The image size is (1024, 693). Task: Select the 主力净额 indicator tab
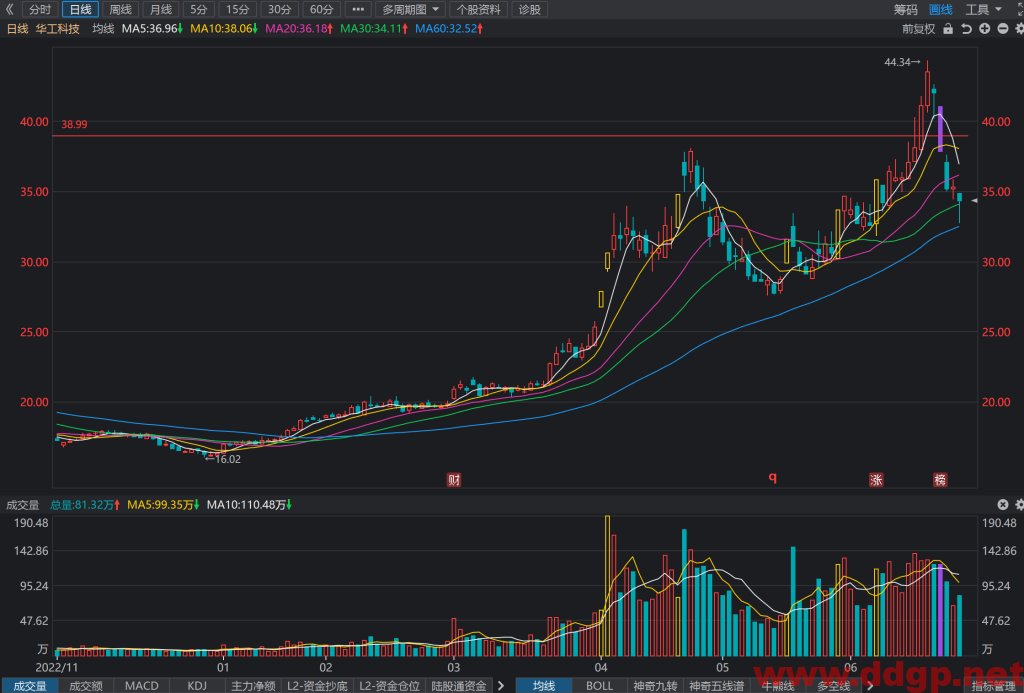point(253,686)
